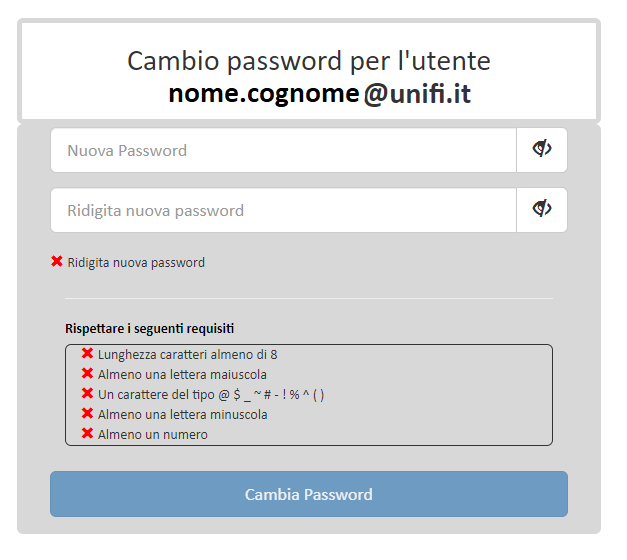This screenshot has height=560, width=627.
Task: Click red X beside Ridigita nuova password
Action: tap(57, 262)
